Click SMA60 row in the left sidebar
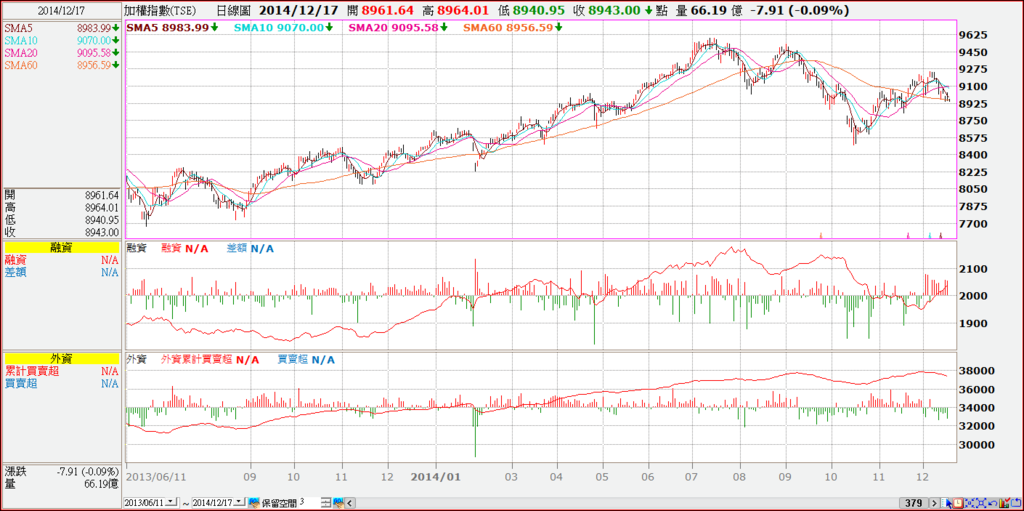 tap(61, 65)
